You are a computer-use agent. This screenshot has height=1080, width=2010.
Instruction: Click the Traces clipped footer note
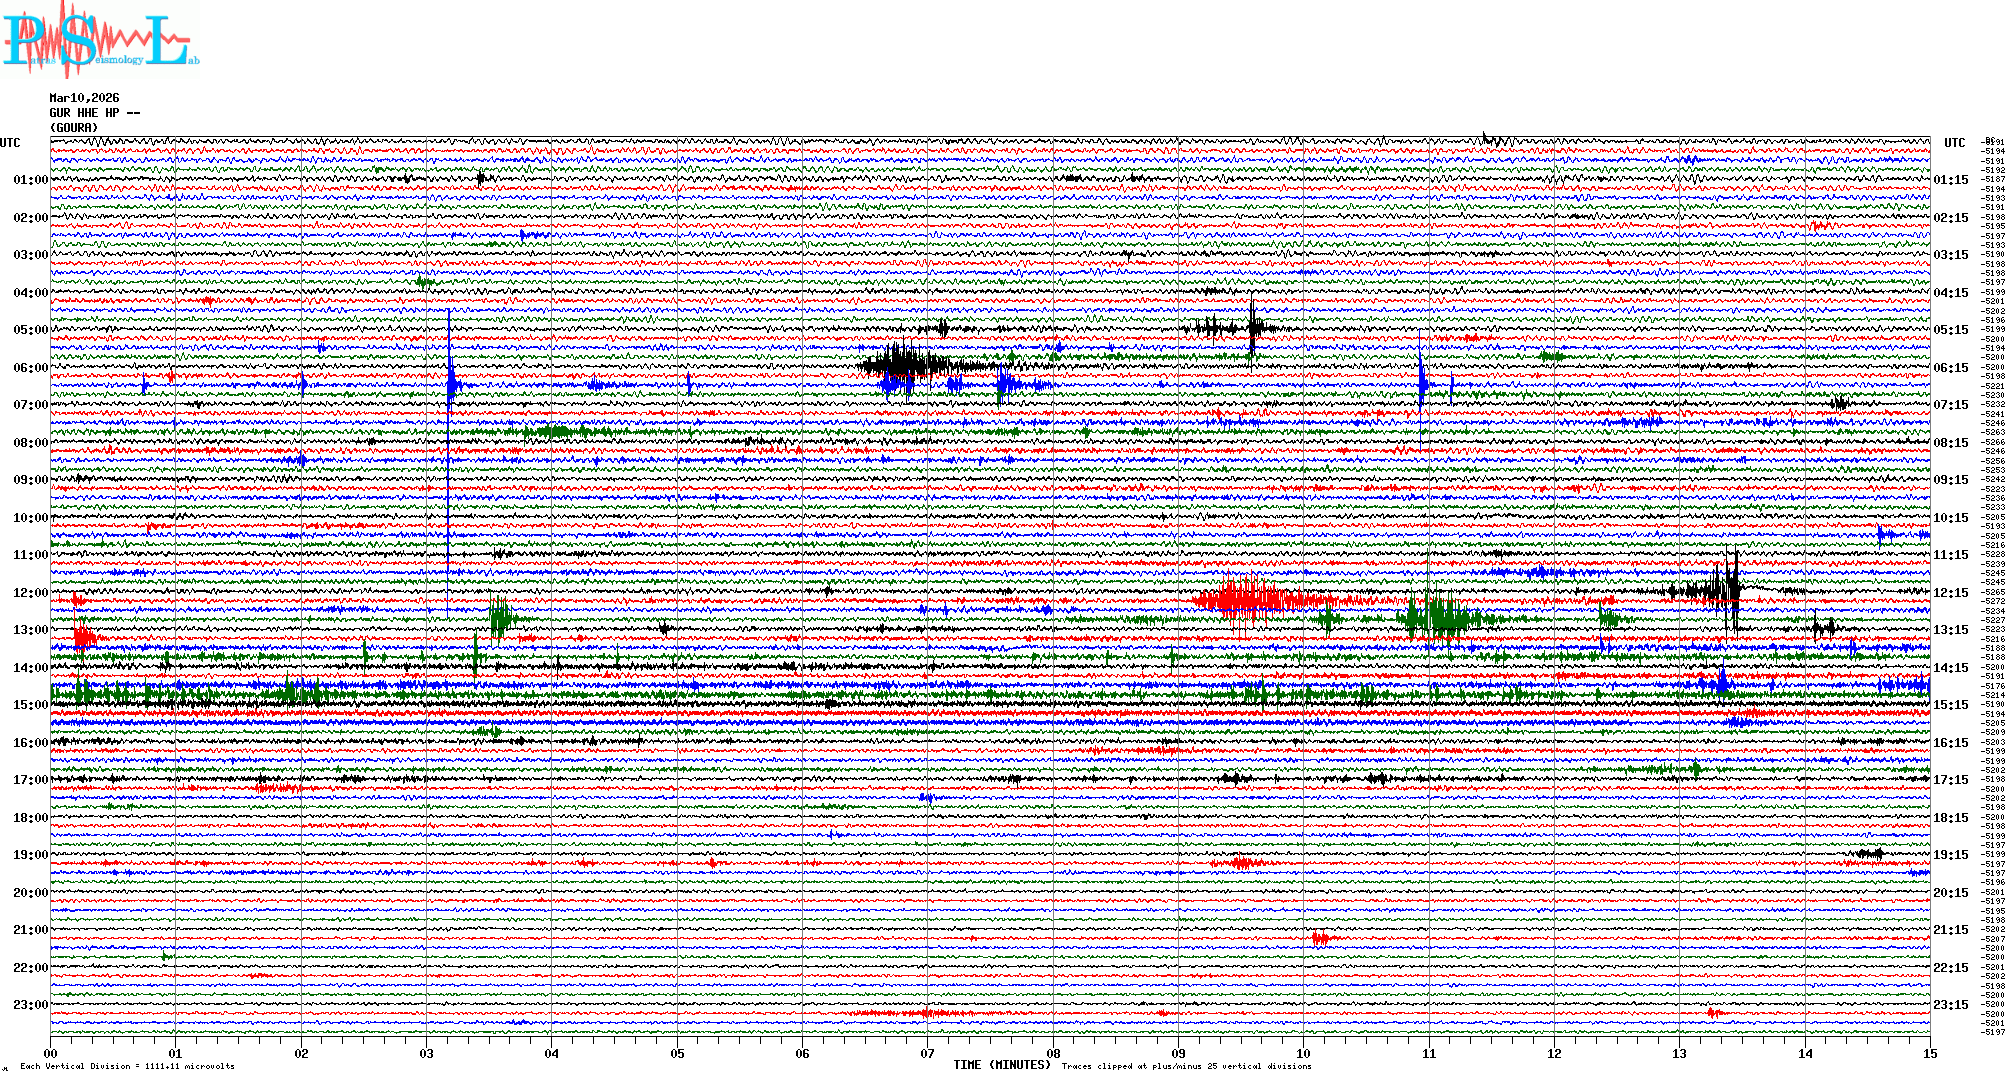[x=1186, y=1066]
